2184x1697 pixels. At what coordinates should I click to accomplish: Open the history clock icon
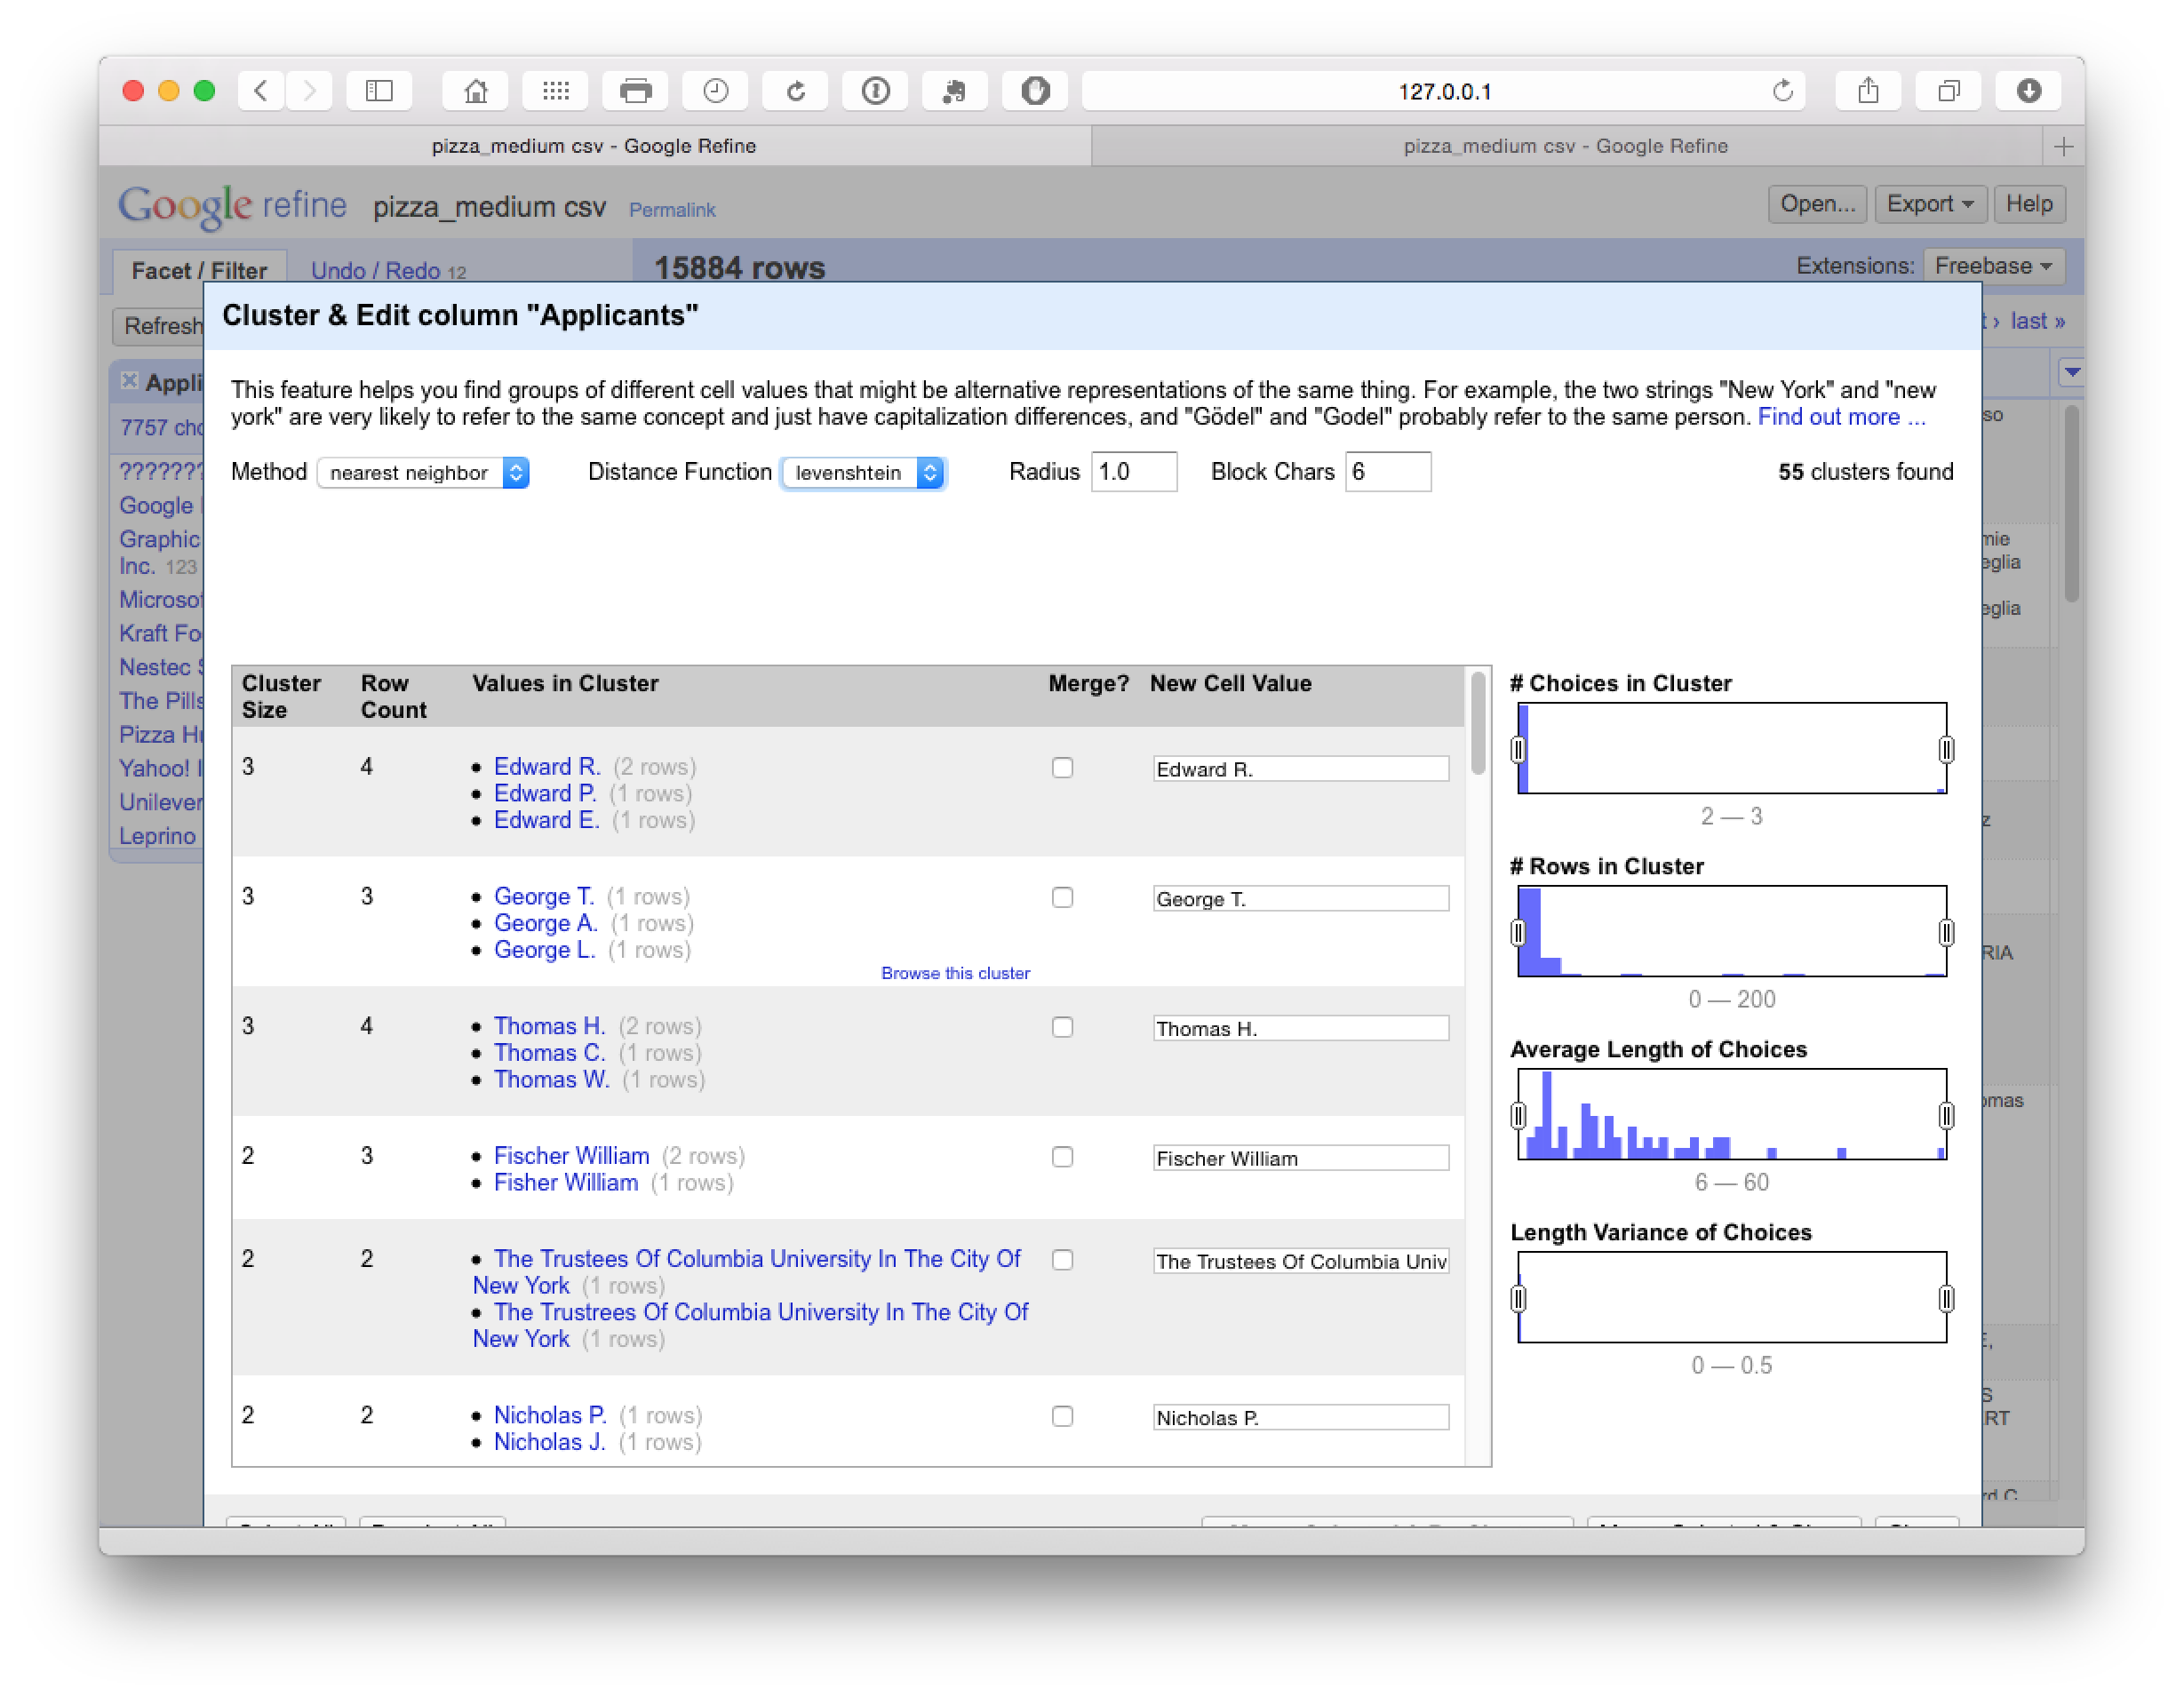(x=716, y=91)
